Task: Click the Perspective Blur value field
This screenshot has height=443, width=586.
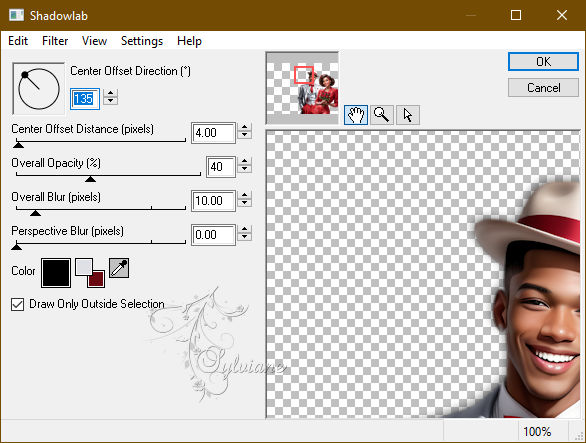Action: click(213, 235)
